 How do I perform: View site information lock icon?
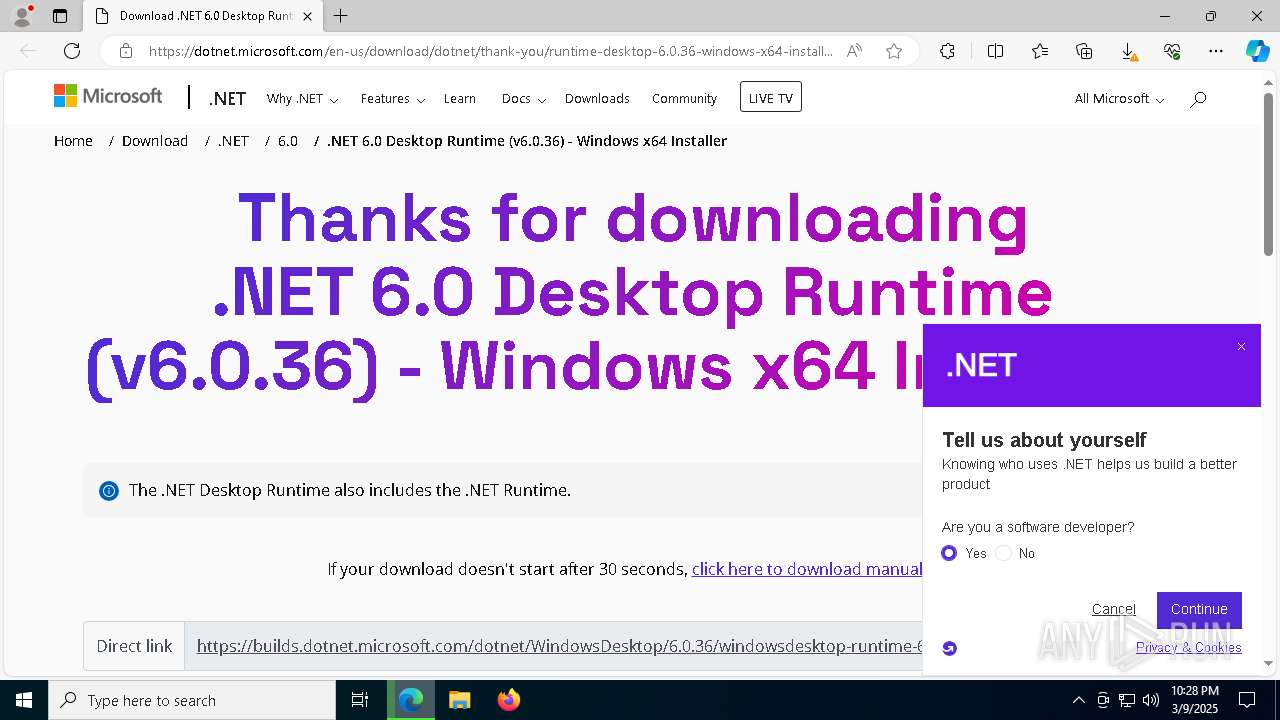click(x=126, y=51)
